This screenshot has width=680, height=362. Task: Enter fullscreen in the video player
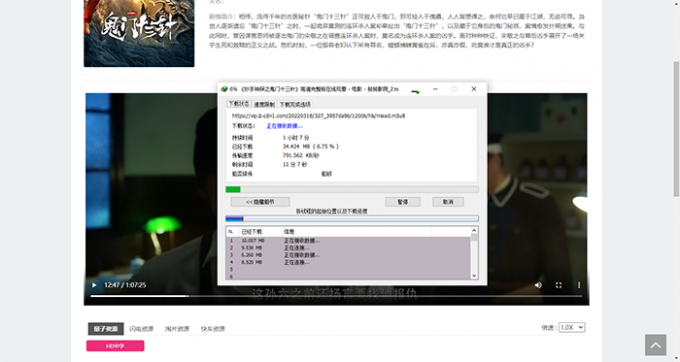tap(559, 285)
